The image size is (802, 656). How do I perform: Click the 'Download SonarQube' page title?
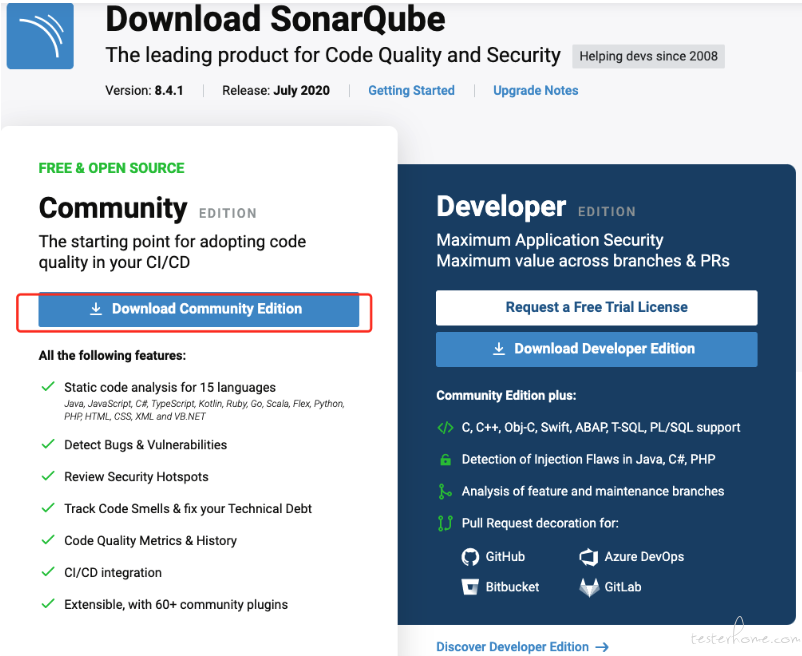coord(275,19)
